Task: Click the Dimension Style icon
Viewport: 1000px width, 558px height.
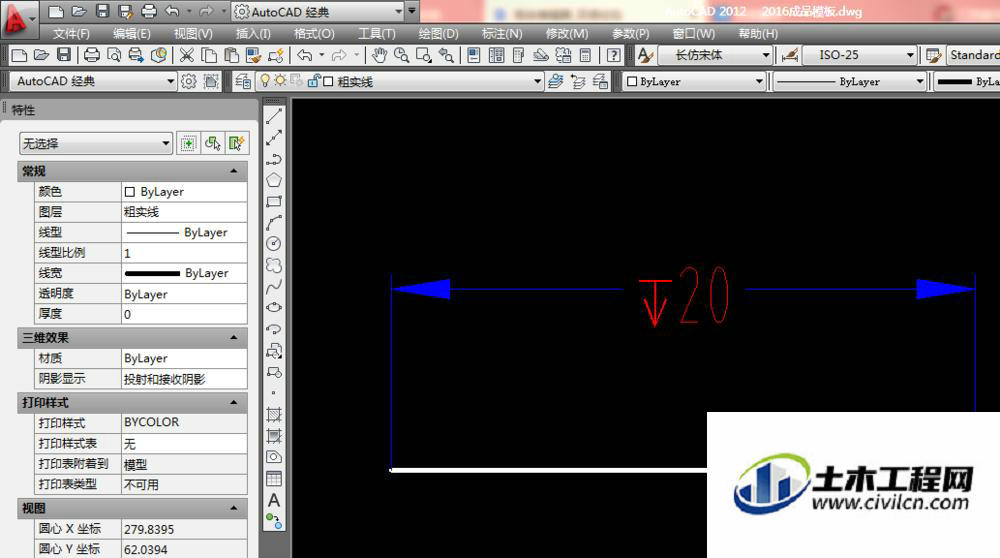Action: tap(790, 55)
